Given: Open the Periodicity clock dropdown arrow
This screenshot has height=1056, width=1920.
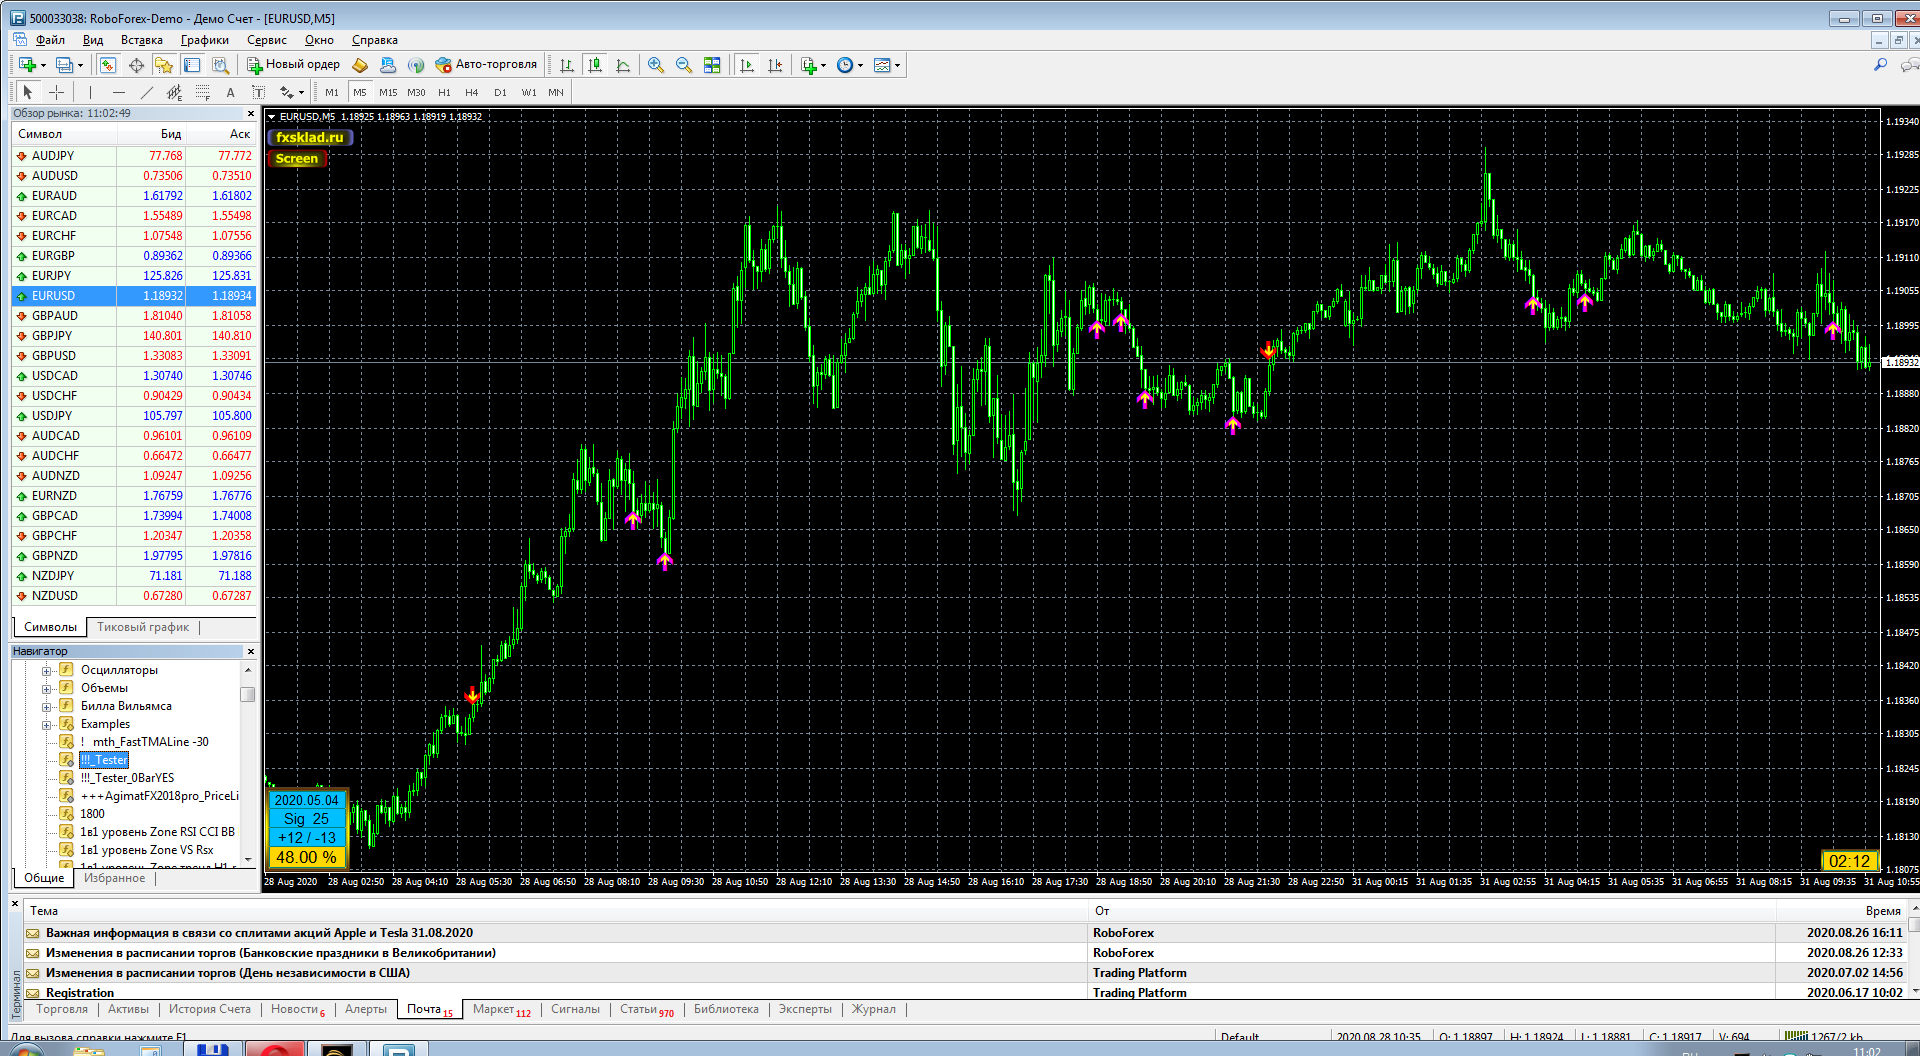Looking at the screenshot, I should [860, 65].
